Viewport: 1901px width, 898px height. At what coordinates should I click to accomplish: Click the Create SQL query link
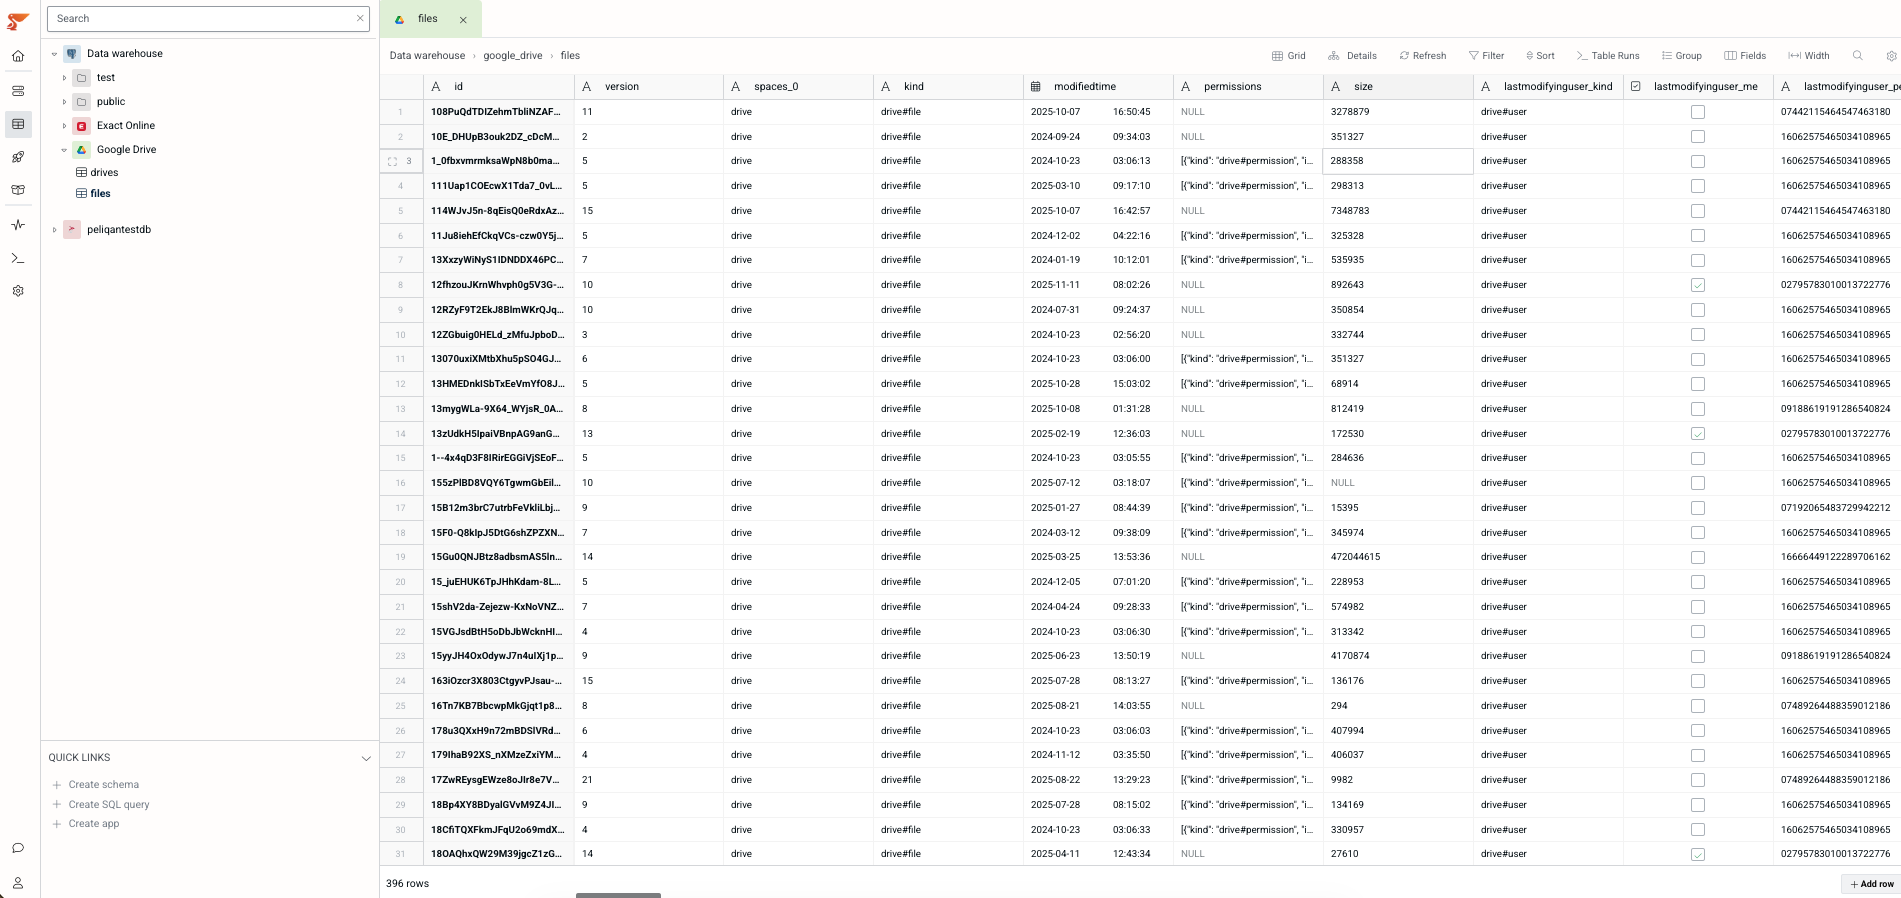(101, 805)
